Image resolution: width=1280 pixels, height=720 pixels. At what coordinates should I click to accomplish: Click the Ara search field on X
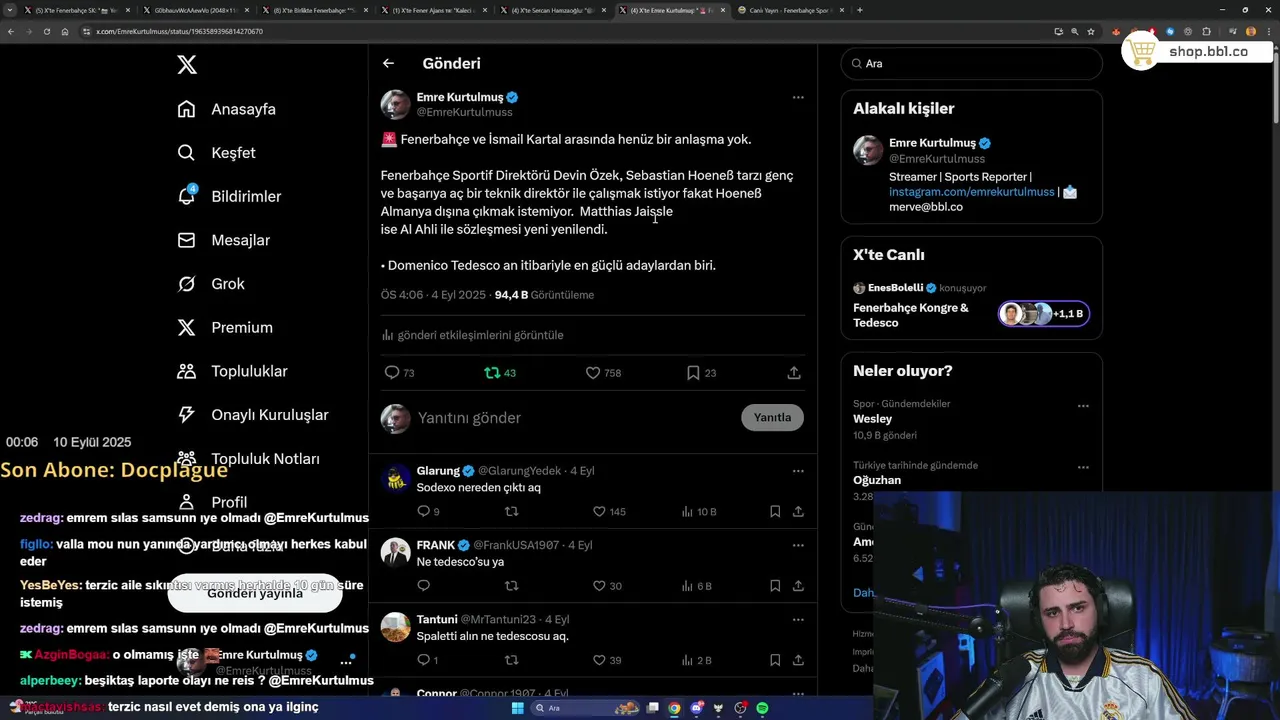point(972,63)
